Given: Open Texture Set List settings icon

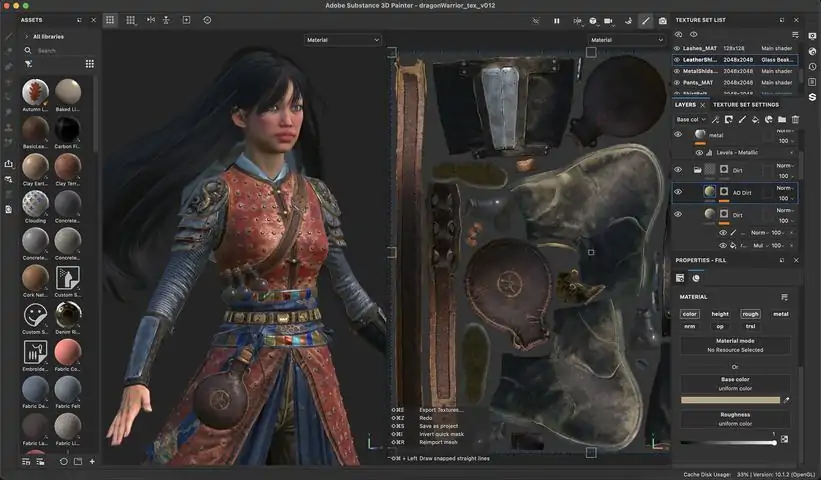Looking at the screenshot, I should (x=795, y=35).
